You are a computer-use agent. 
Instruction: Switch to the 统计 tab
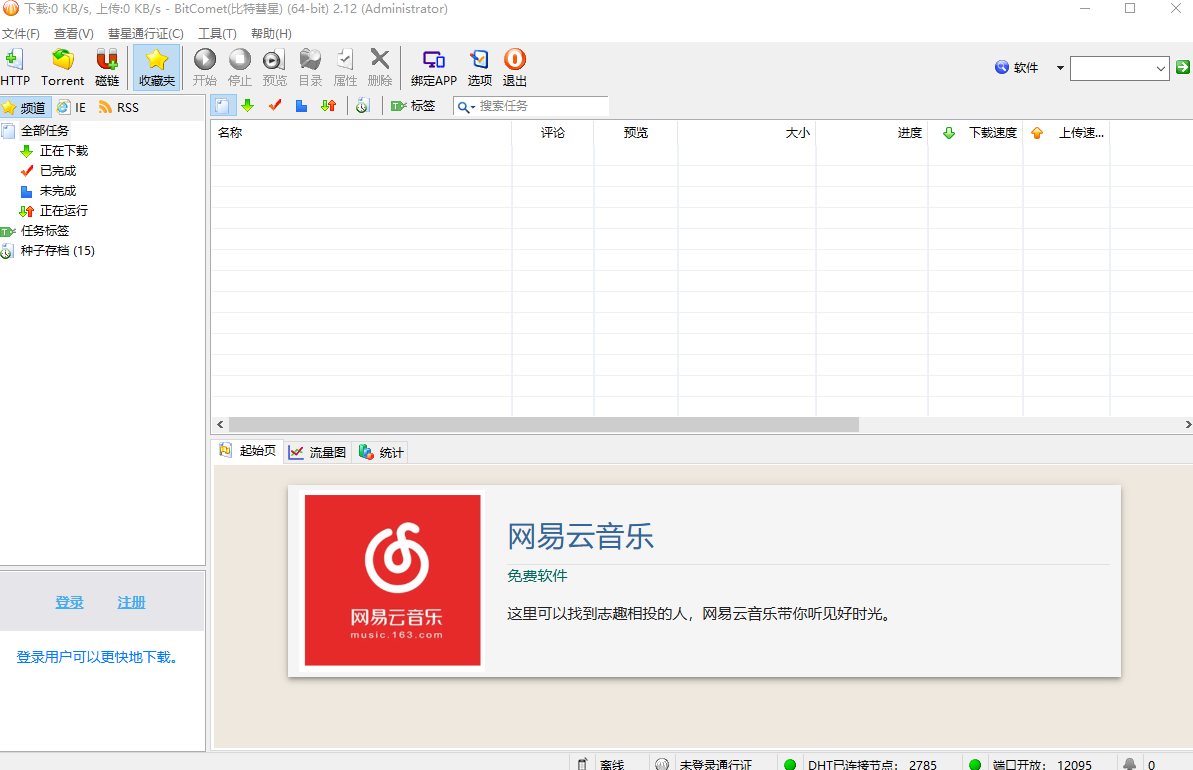(x=380, y=452)
